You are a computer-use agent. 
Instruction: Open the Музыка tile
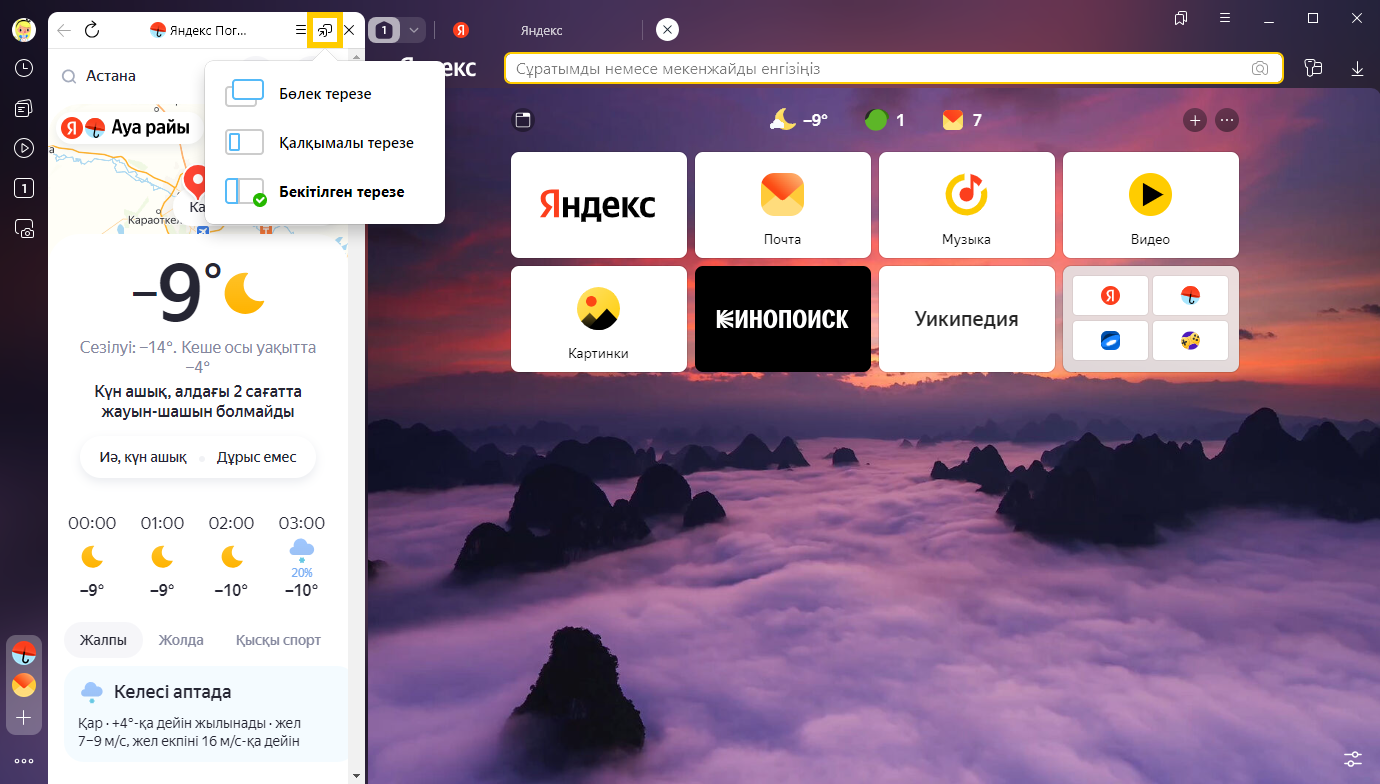(967, 205)
